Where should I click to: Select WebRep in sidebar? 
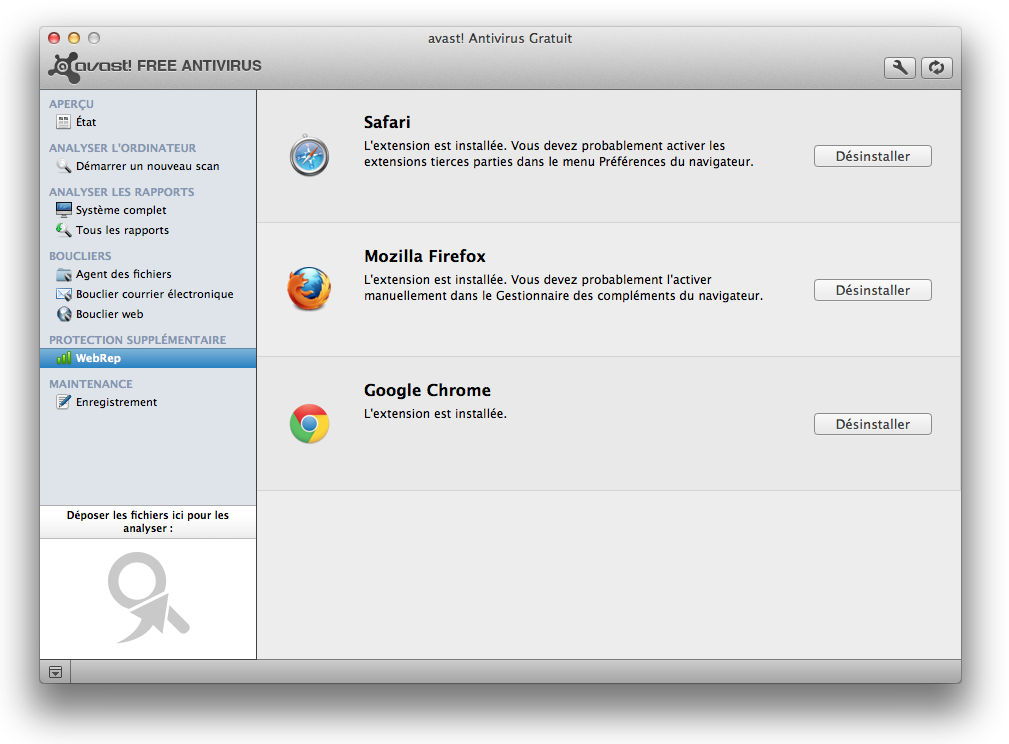coord(97,358)
